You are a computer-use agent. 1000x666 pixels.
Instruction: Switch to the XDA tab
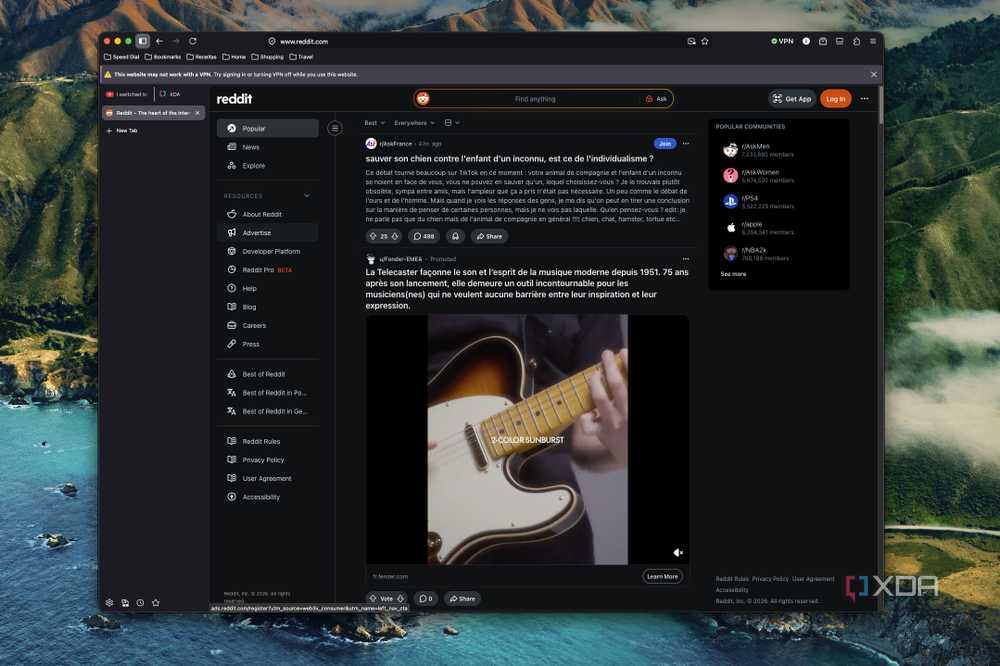click(170, 94)
